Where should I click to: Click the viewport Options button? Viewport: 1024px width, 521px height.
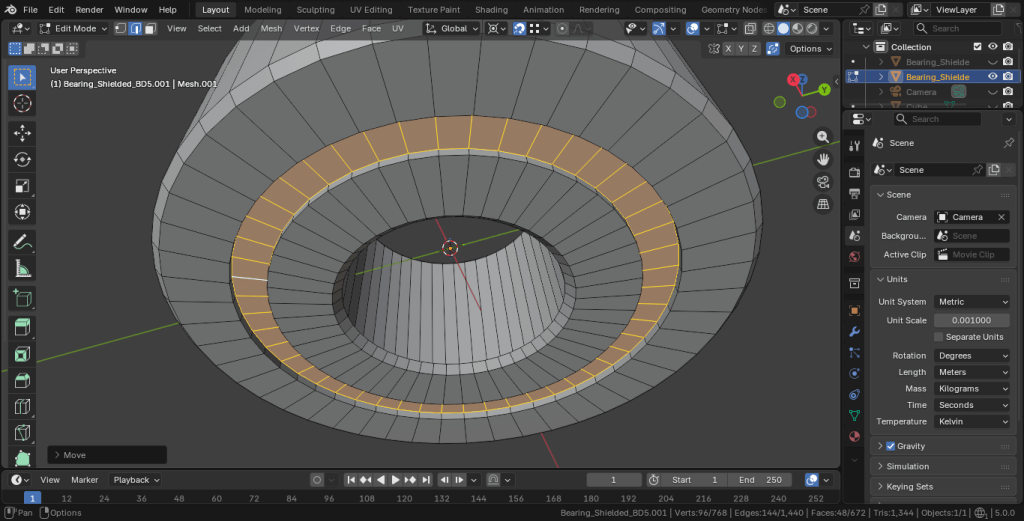click(x=810, y=49)
